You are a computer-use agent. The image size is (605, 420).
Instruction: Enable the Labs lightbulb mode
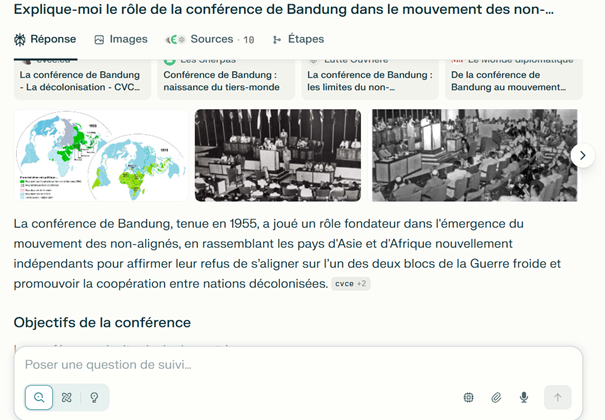(x=95, y=397)
